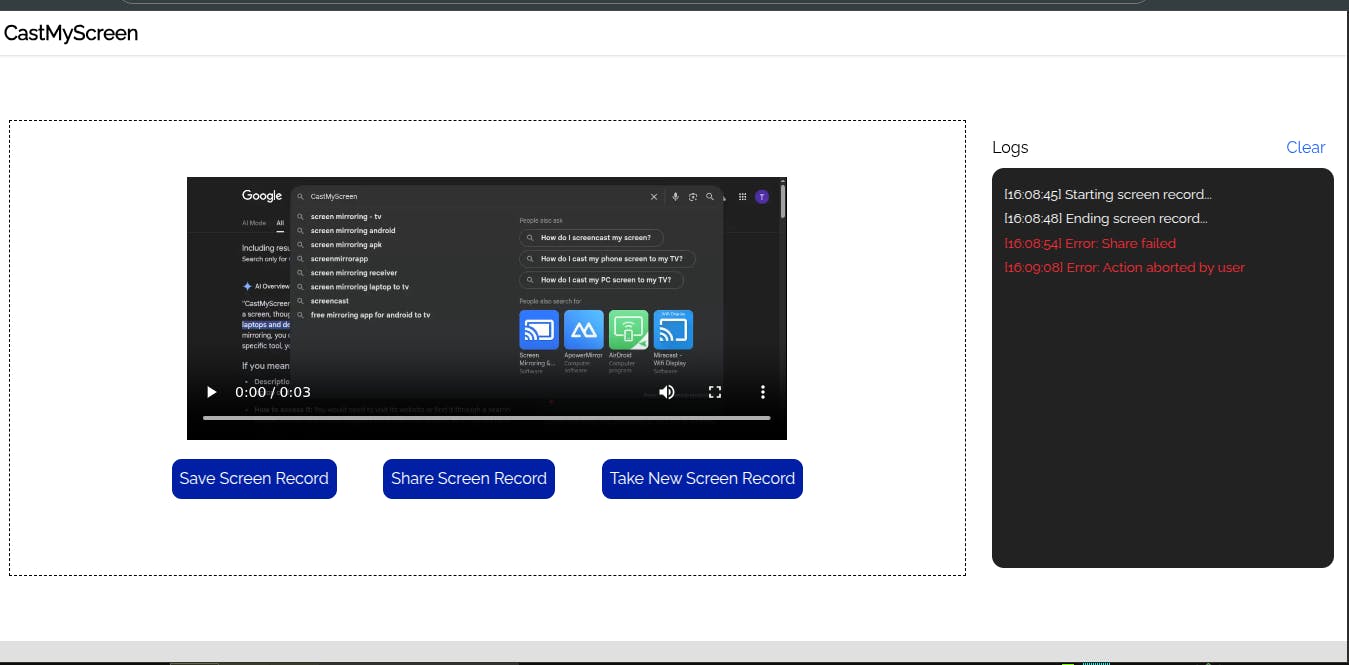
Task: Clear the logs panel
Action: click(1305, 147)
